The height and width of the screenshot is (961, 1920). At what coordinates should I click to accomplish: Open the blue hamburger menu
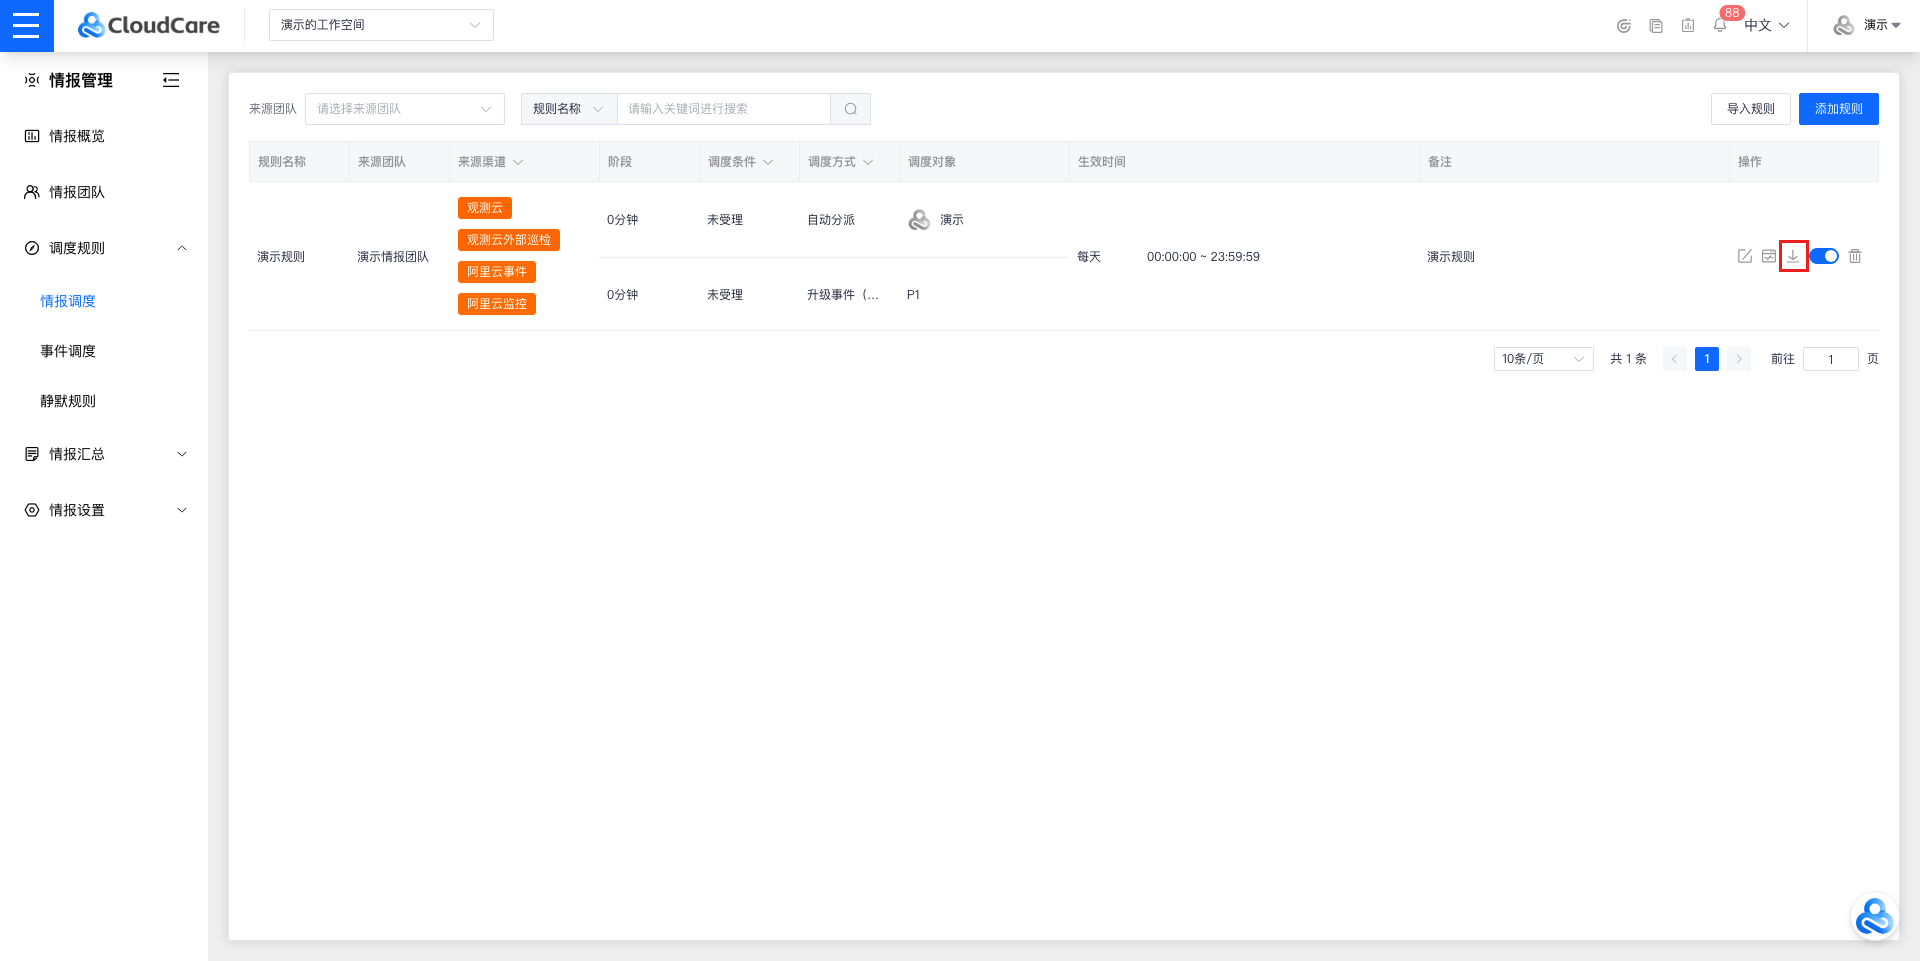[x=26, y=25]
